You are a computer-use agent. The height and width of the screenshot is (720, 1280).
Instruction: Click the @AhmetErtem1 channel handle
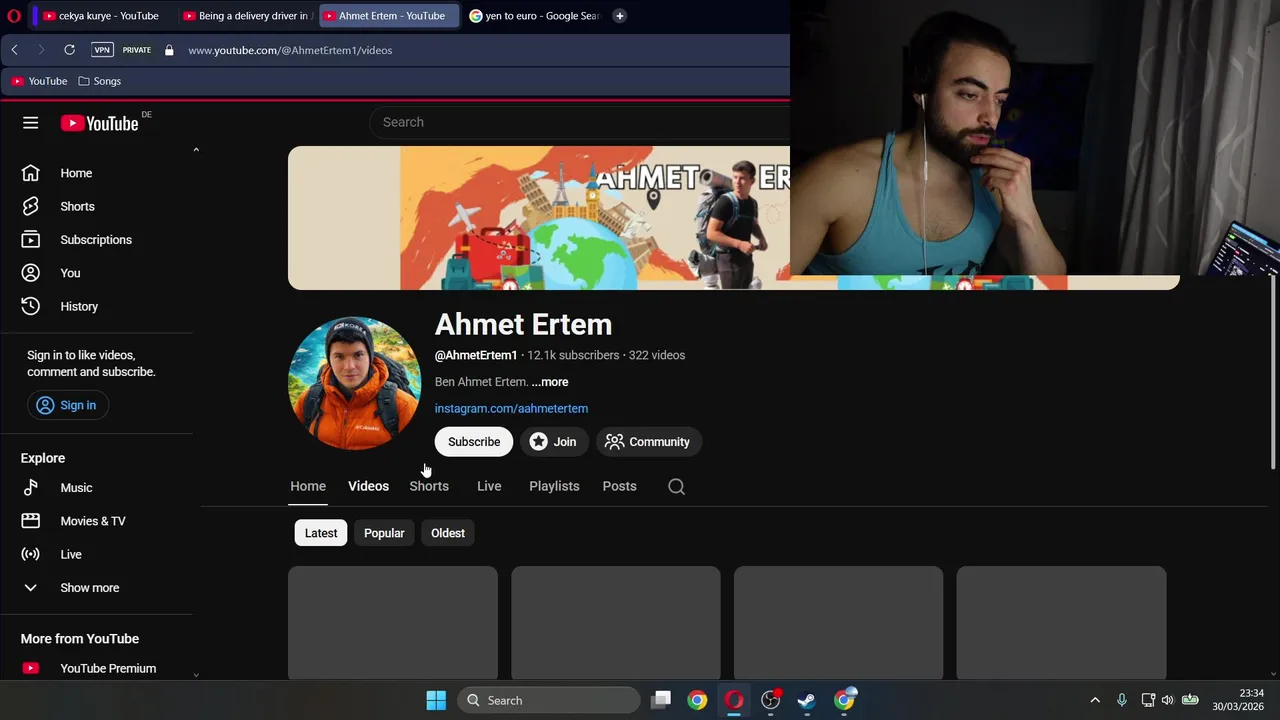pyautogui.click(x=476, y=355)
